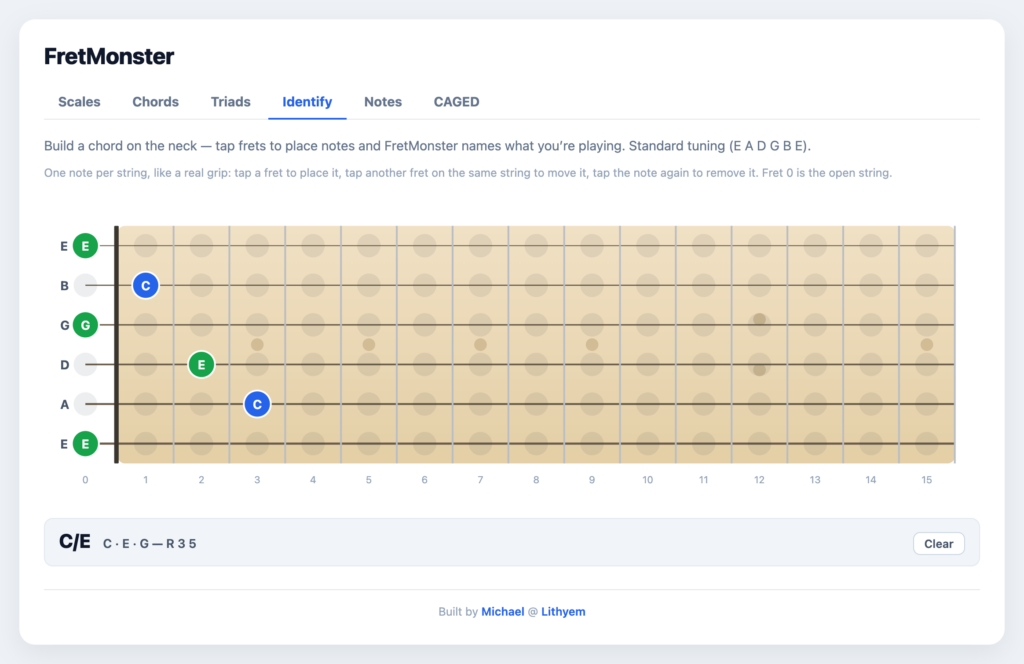Select the Triads tab
Image resolution: width=1024 pixels, height=664 pixels.
(x=231, y=102)
